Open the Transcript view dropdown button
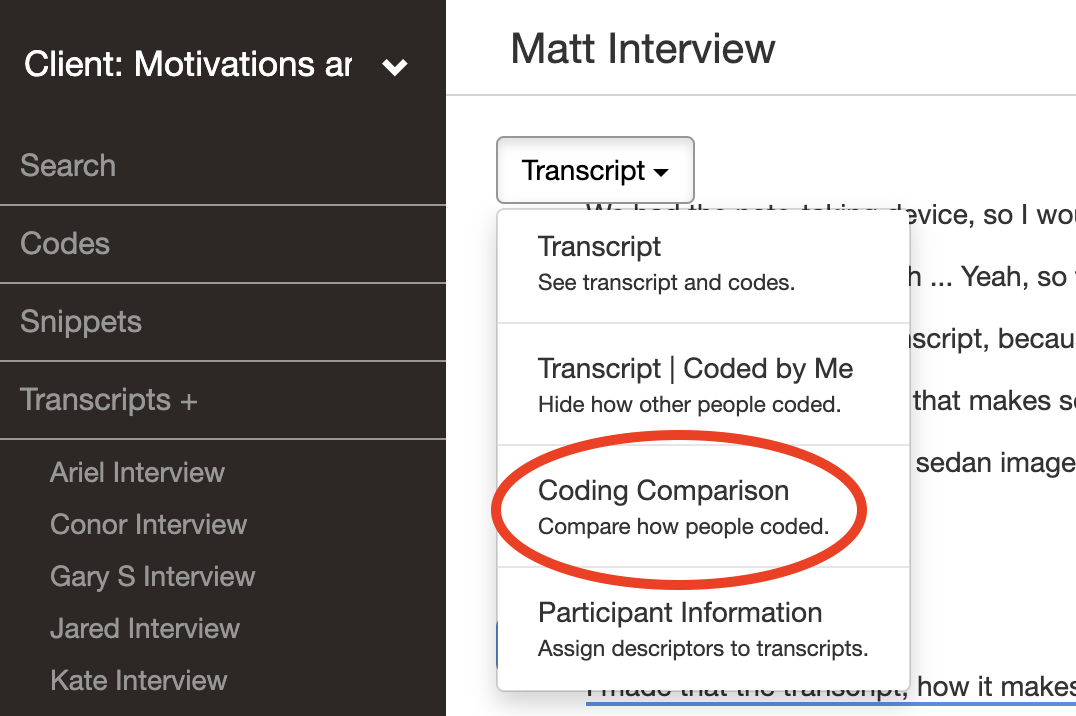 (595, 170)
